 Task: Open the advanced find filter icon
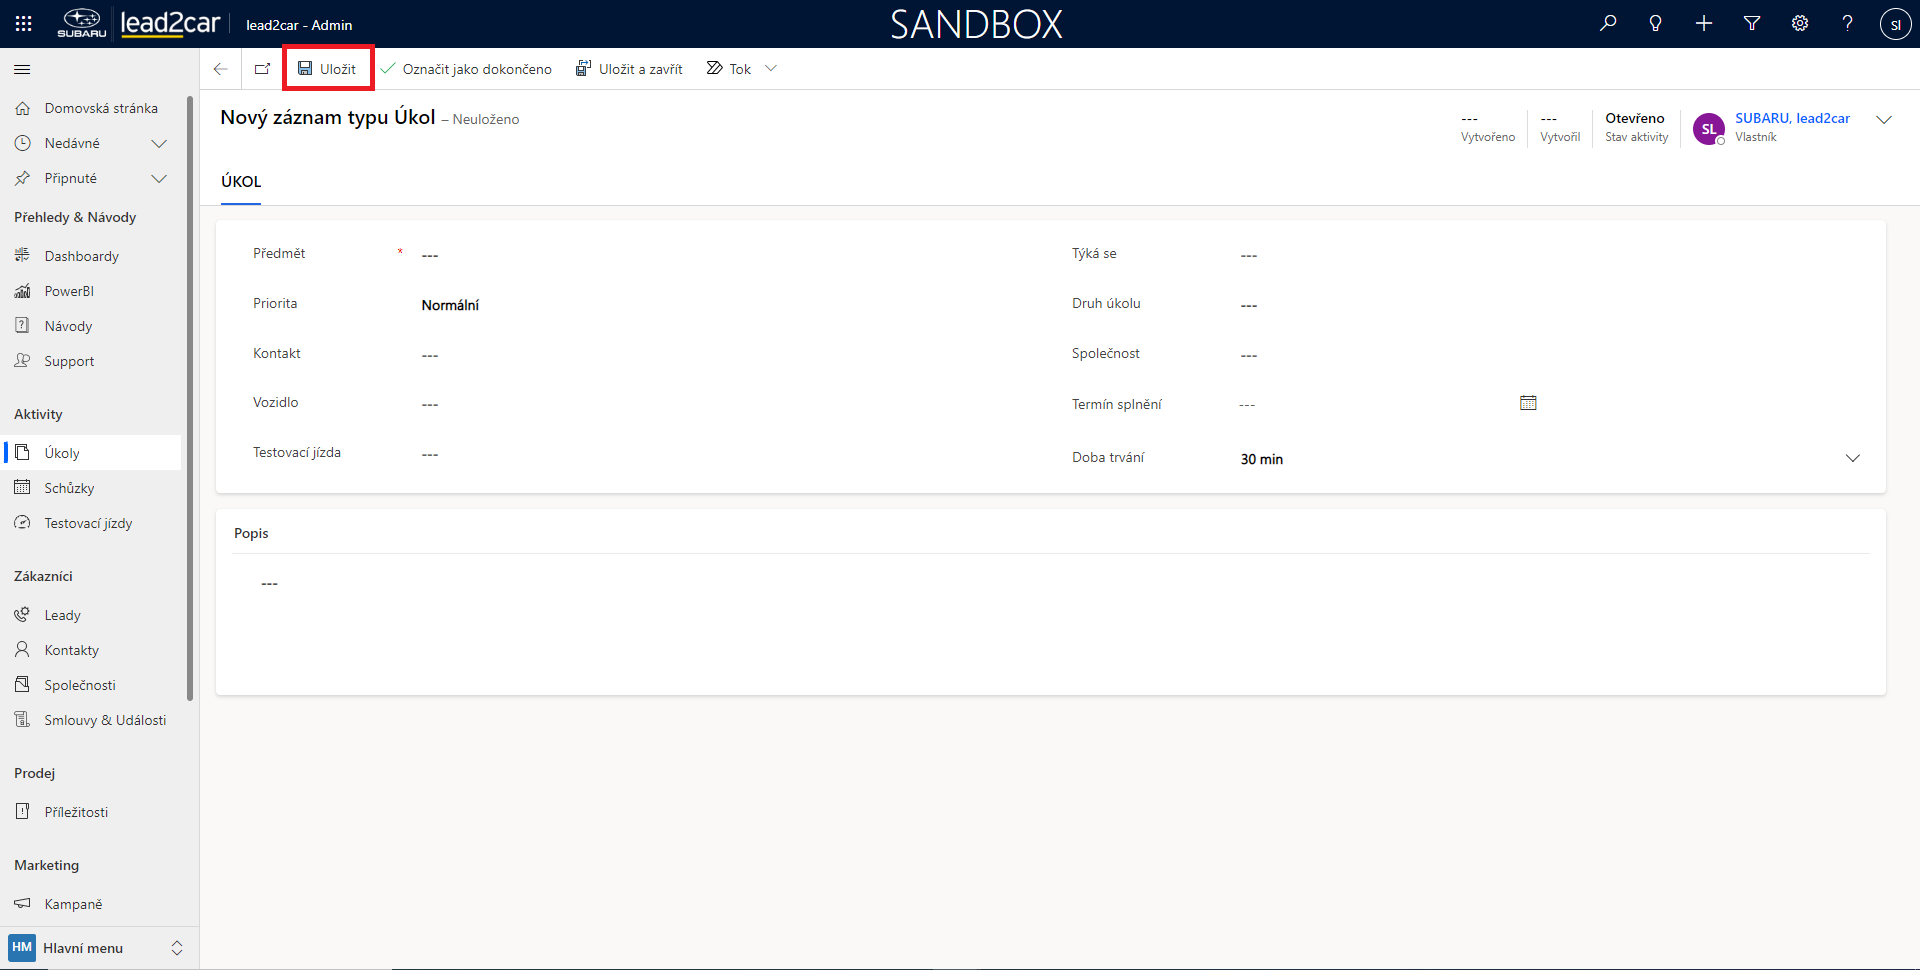point(1752,24)
